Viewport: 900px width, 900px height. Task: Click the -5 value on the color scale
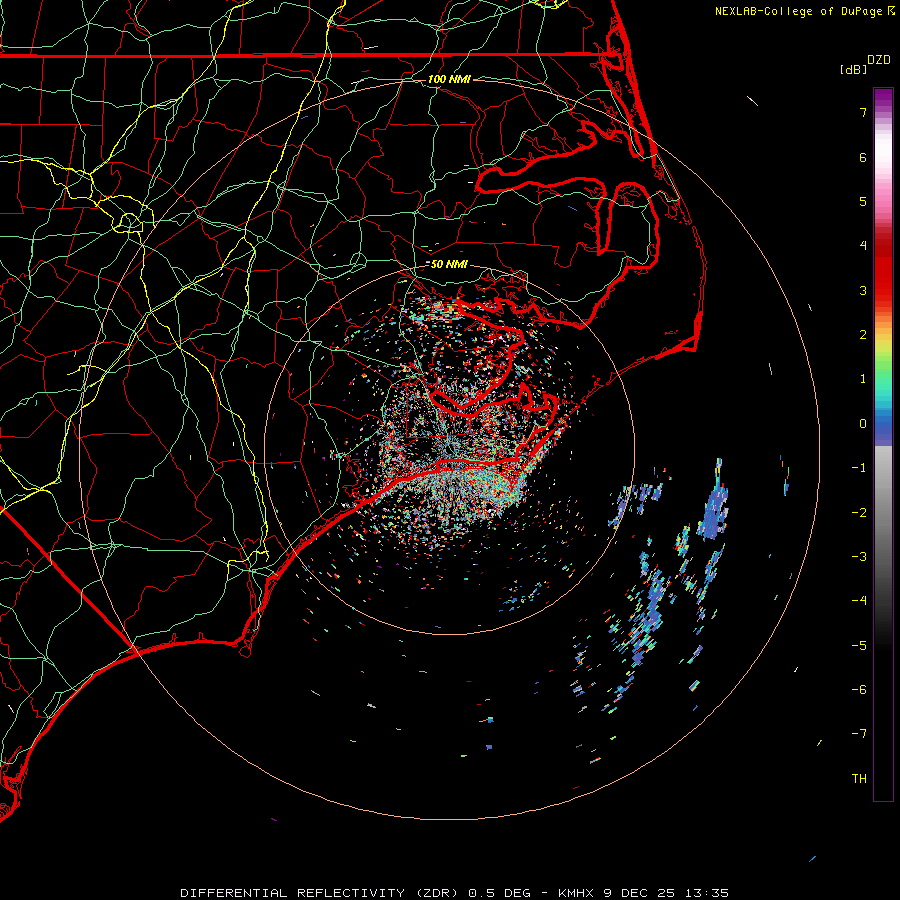point(859,646)
